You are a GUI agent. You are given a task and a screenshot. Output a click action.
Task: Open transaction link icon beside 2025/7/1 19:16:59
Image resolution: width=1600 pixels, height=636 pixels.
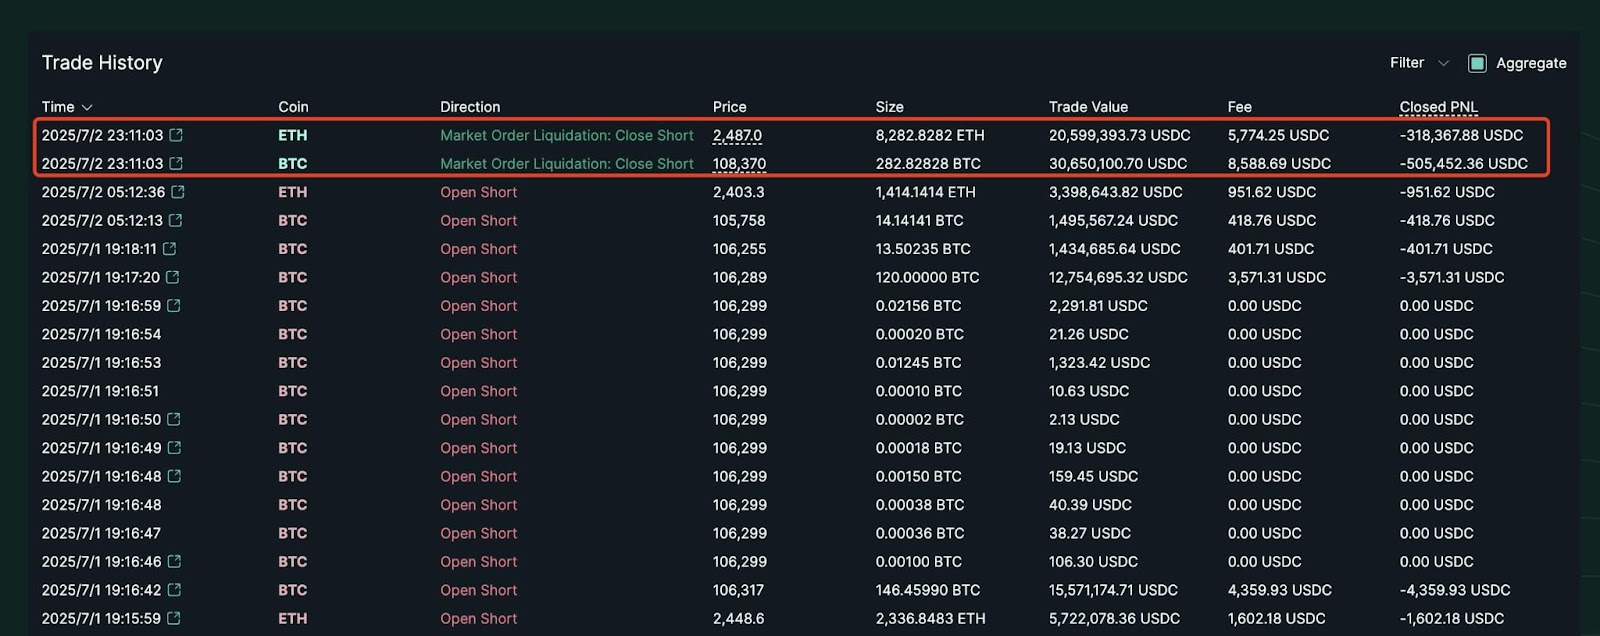click(x=174, y=305)
